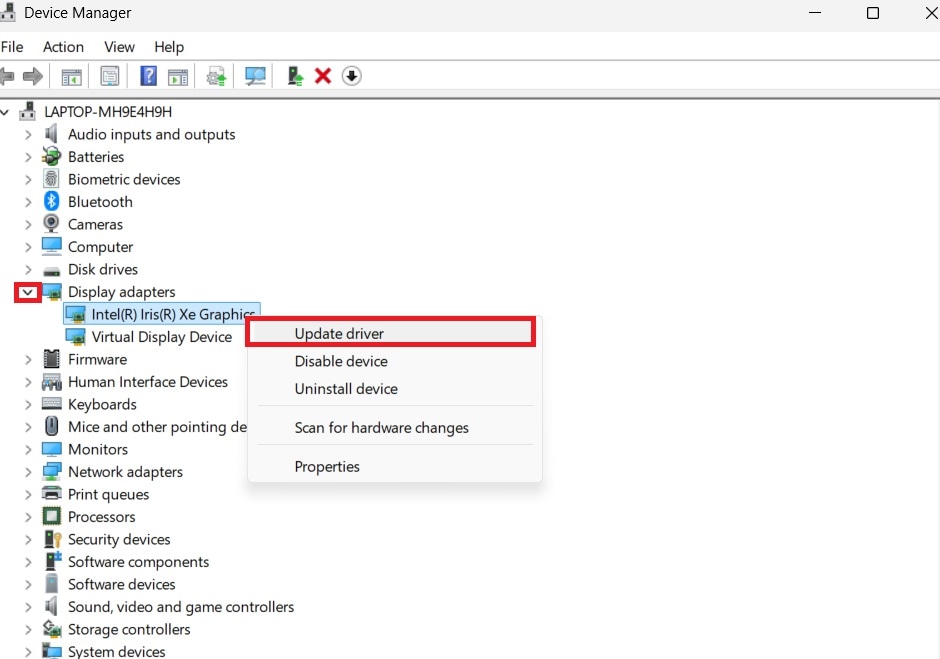The width and height of the screenshot is (940, 659).
Task: Choose Disable device from context menu
Action: click(x=395, y=361)
